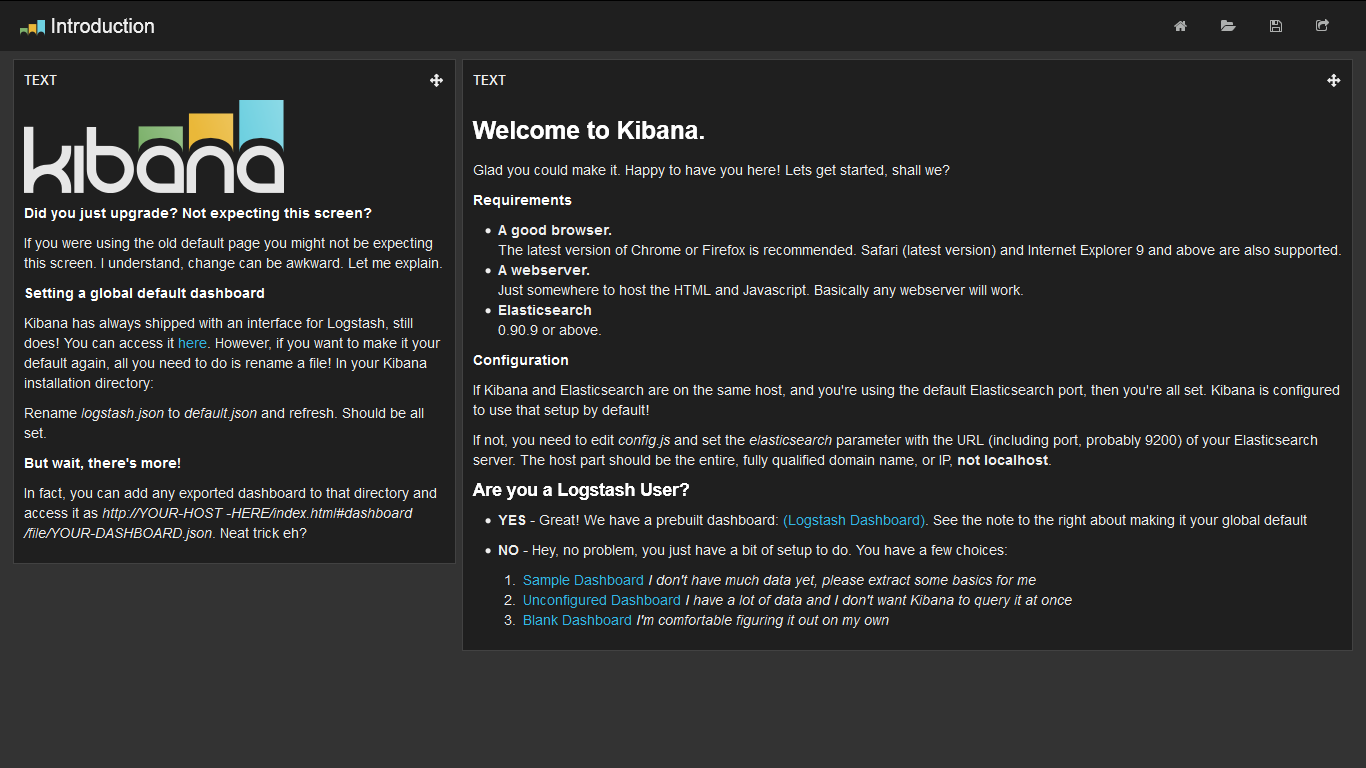The height and width of the screenshot is (768, 1366).
Task: Open the Blank Dashboard link
Action: click(x=577, y=620)
